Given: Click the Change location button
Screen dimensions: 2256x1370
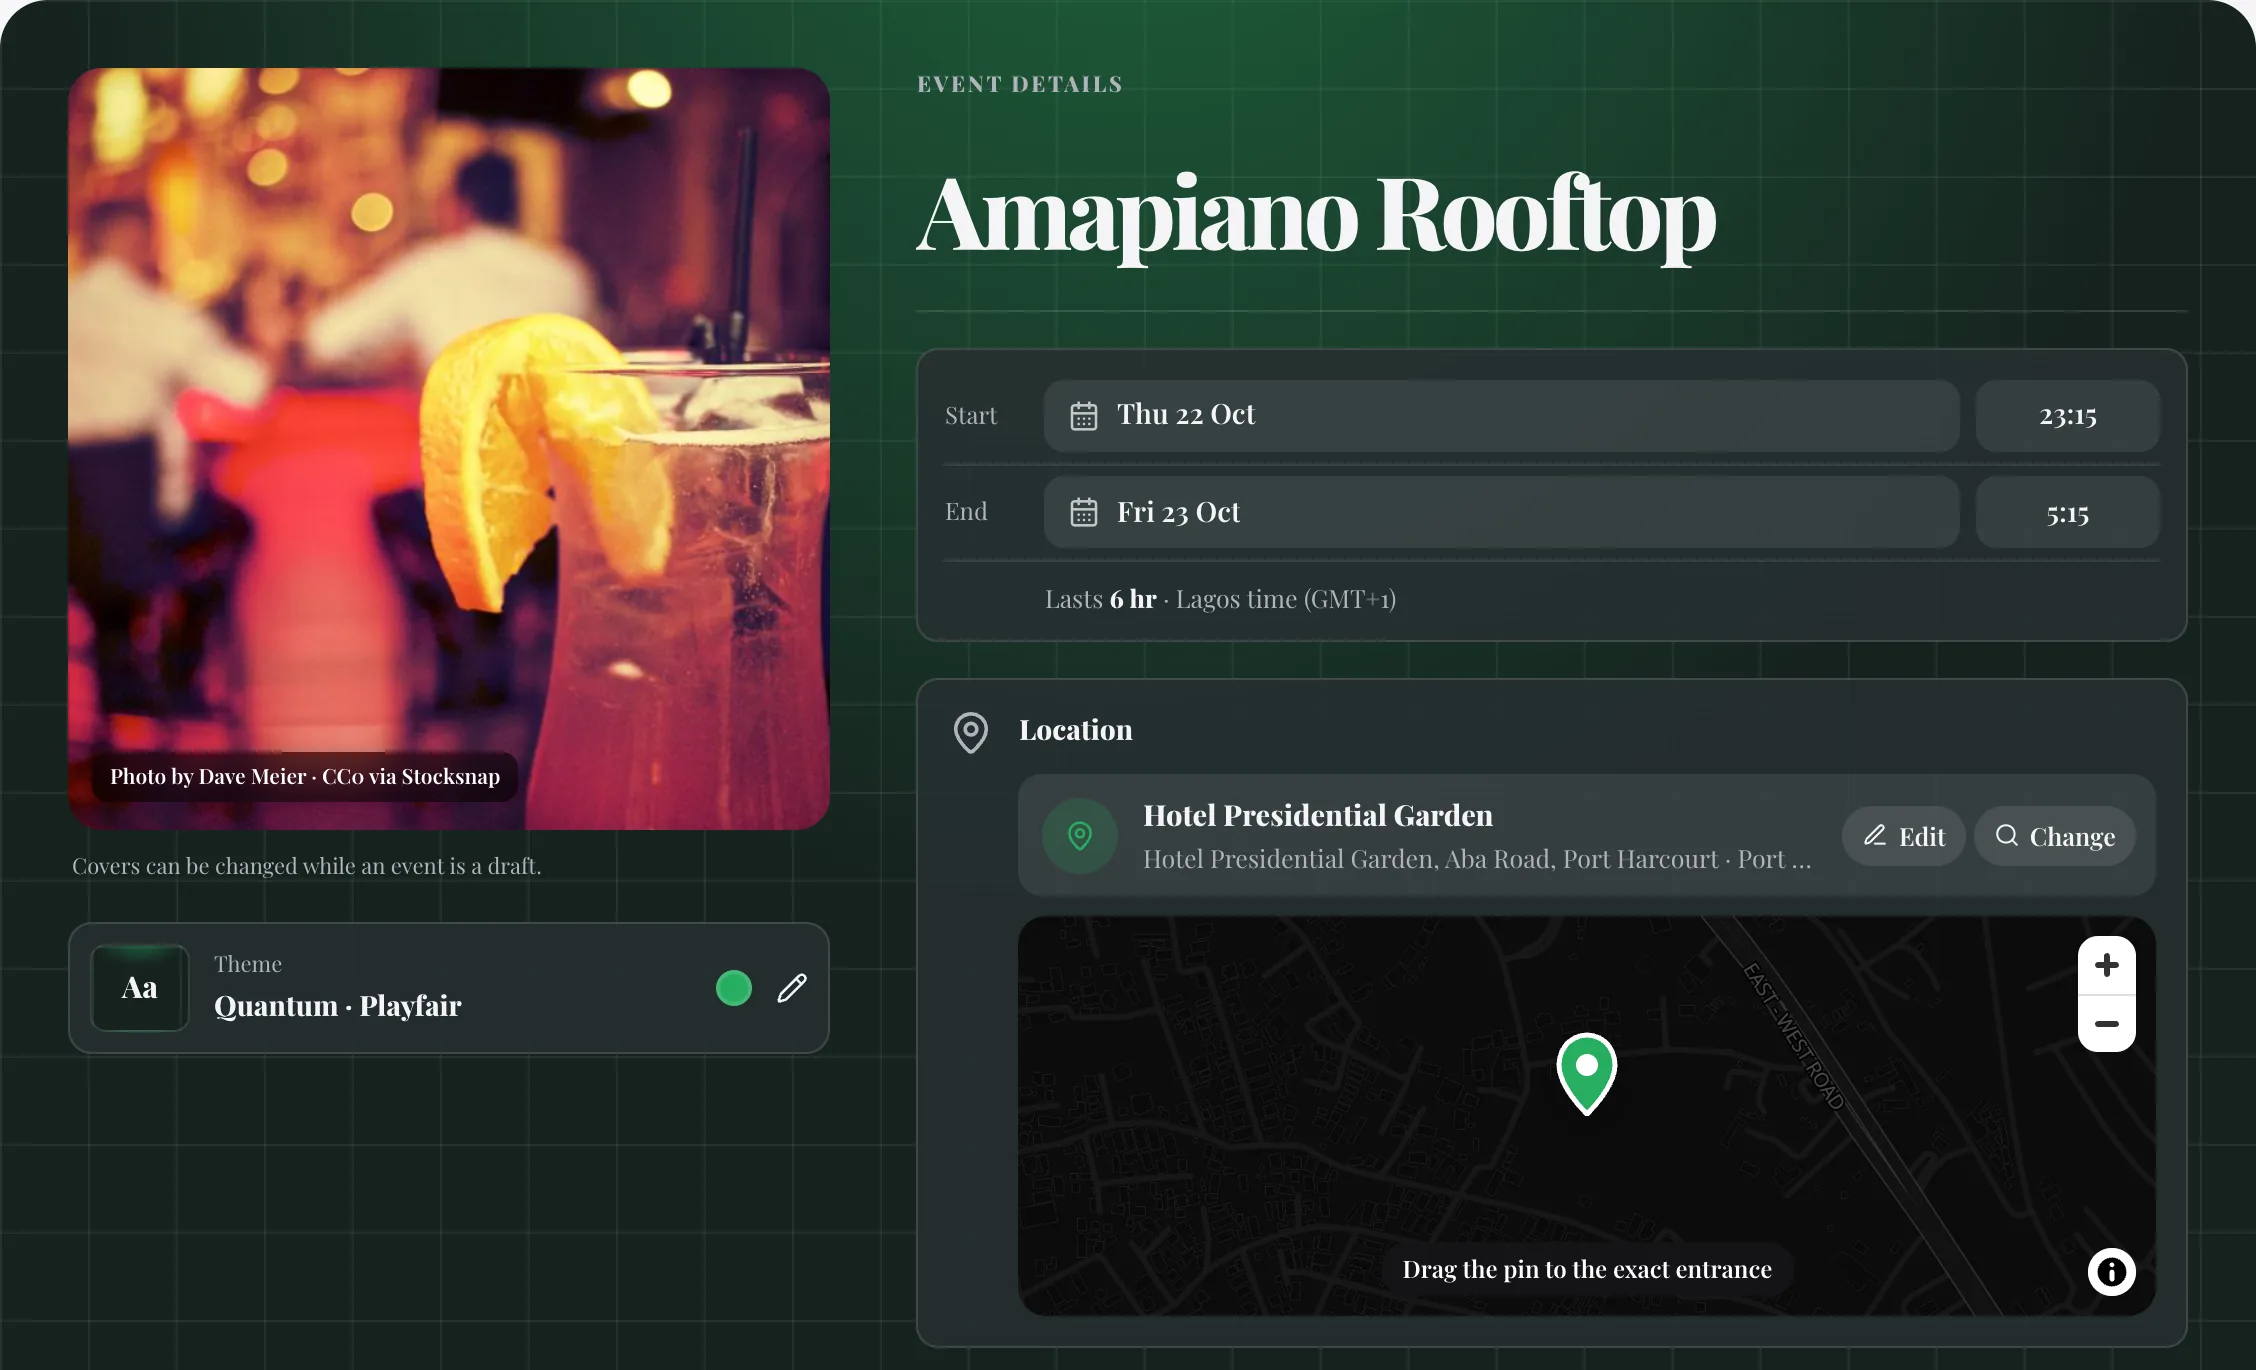Looking at the screenshot, I should pyautogui.click(x=2055, y=836).
